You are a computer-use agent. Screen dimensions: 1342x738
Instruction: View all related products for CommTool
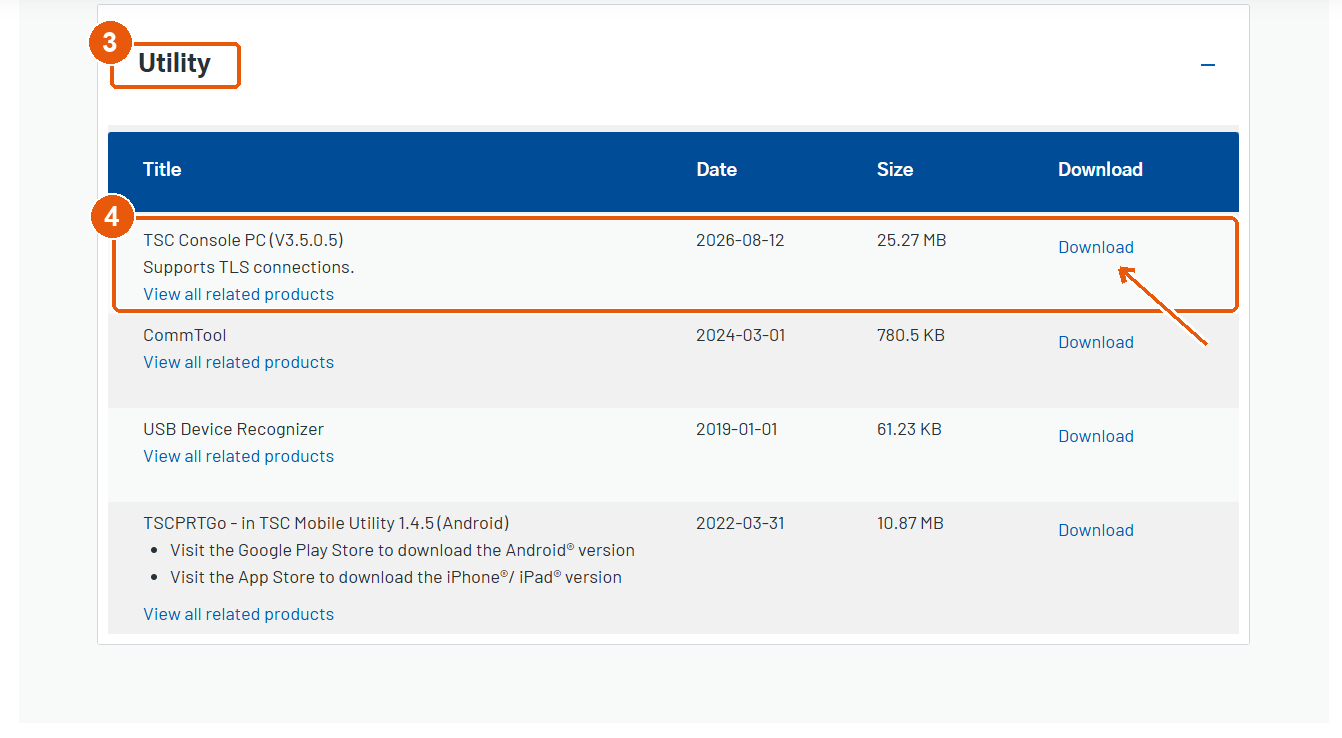239,362
